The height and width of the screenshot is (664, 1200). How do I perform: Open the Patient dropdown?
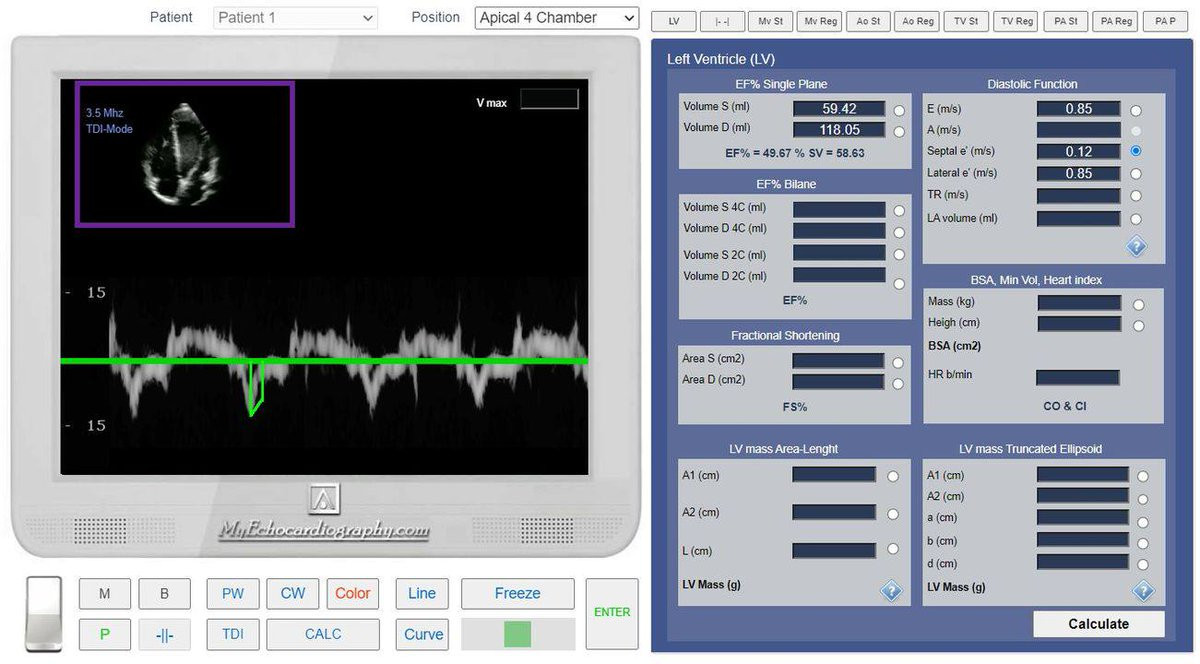click(x=295, y=18)
